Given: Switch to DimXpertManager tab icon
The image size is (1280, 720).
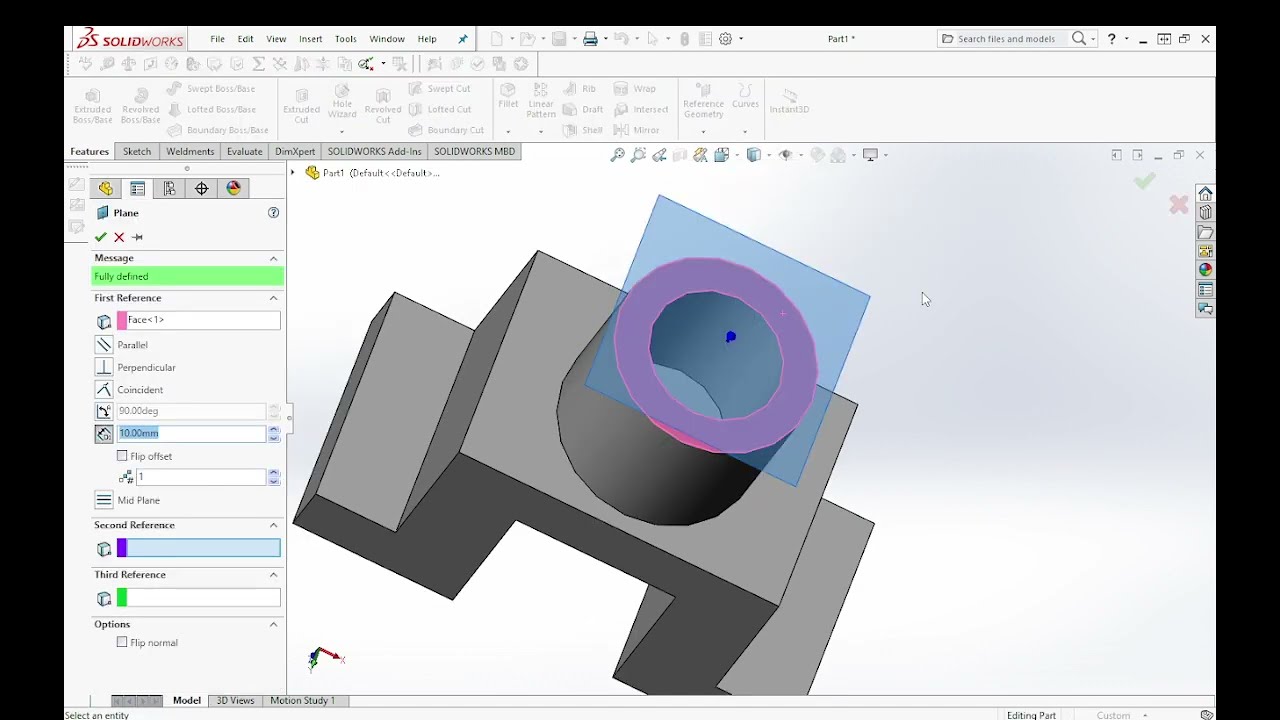Looking at the screenshot, I should tap(201, 188).
